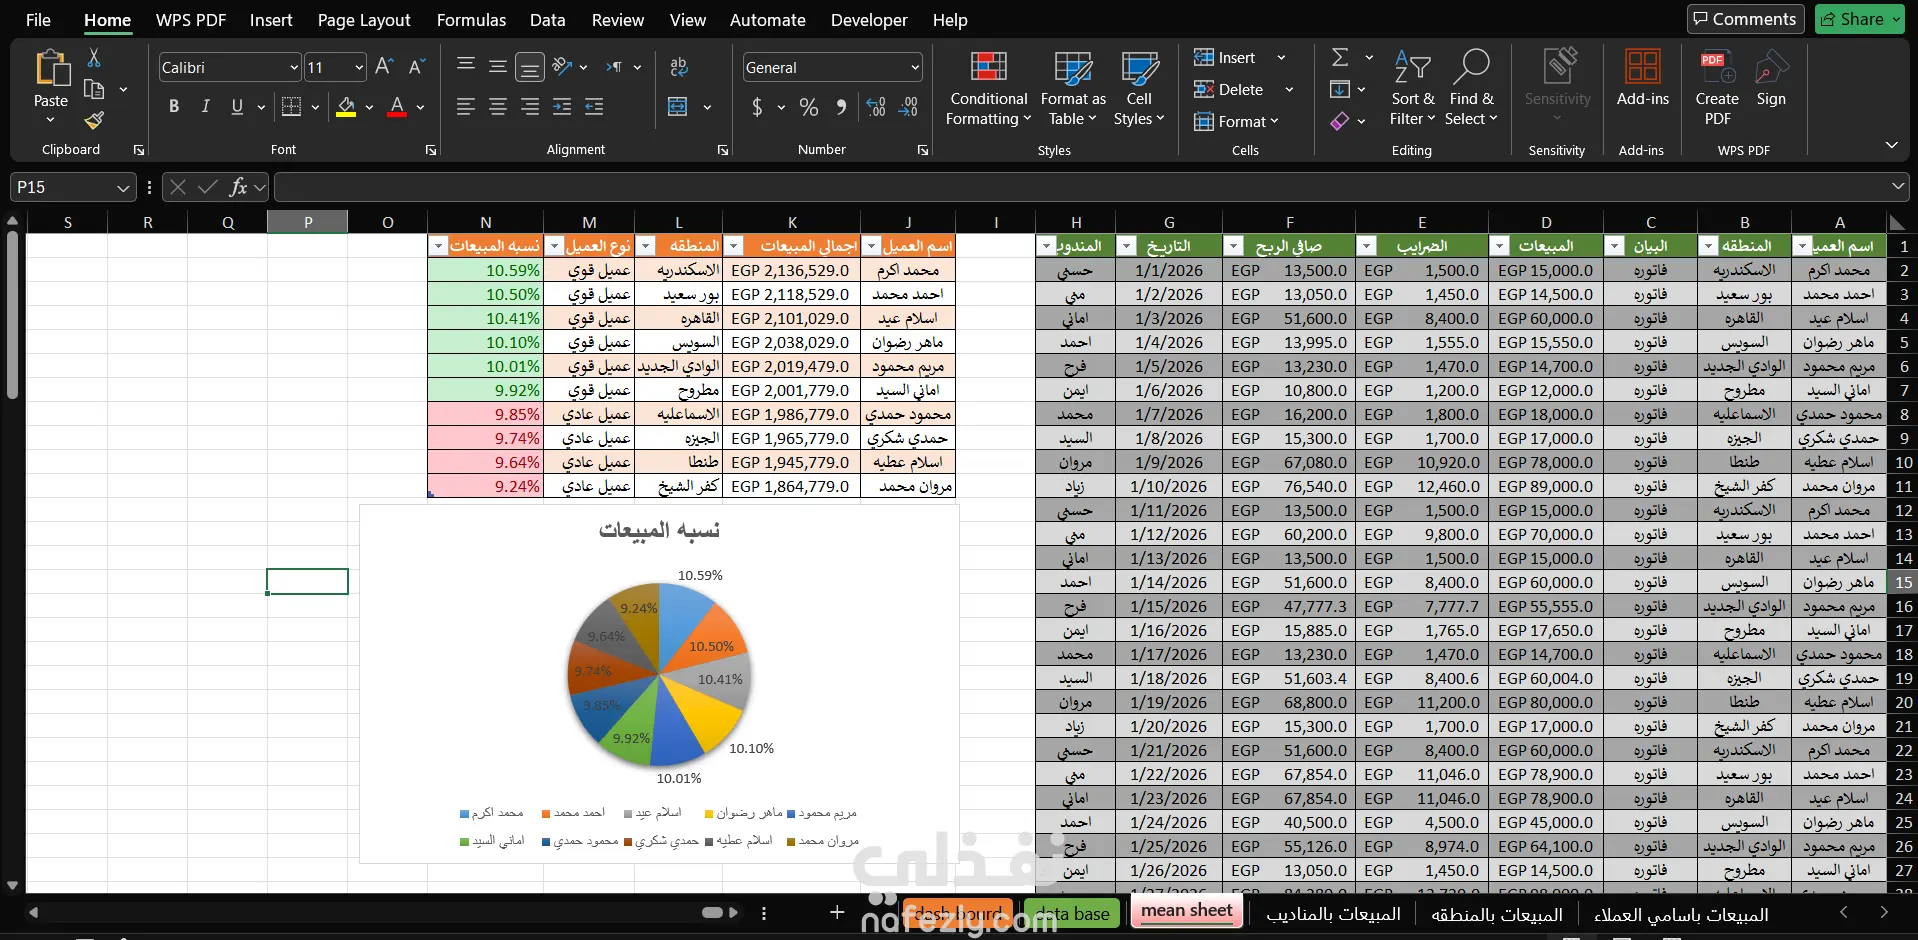Click the Cut scissors icon

tap(94, 58)
